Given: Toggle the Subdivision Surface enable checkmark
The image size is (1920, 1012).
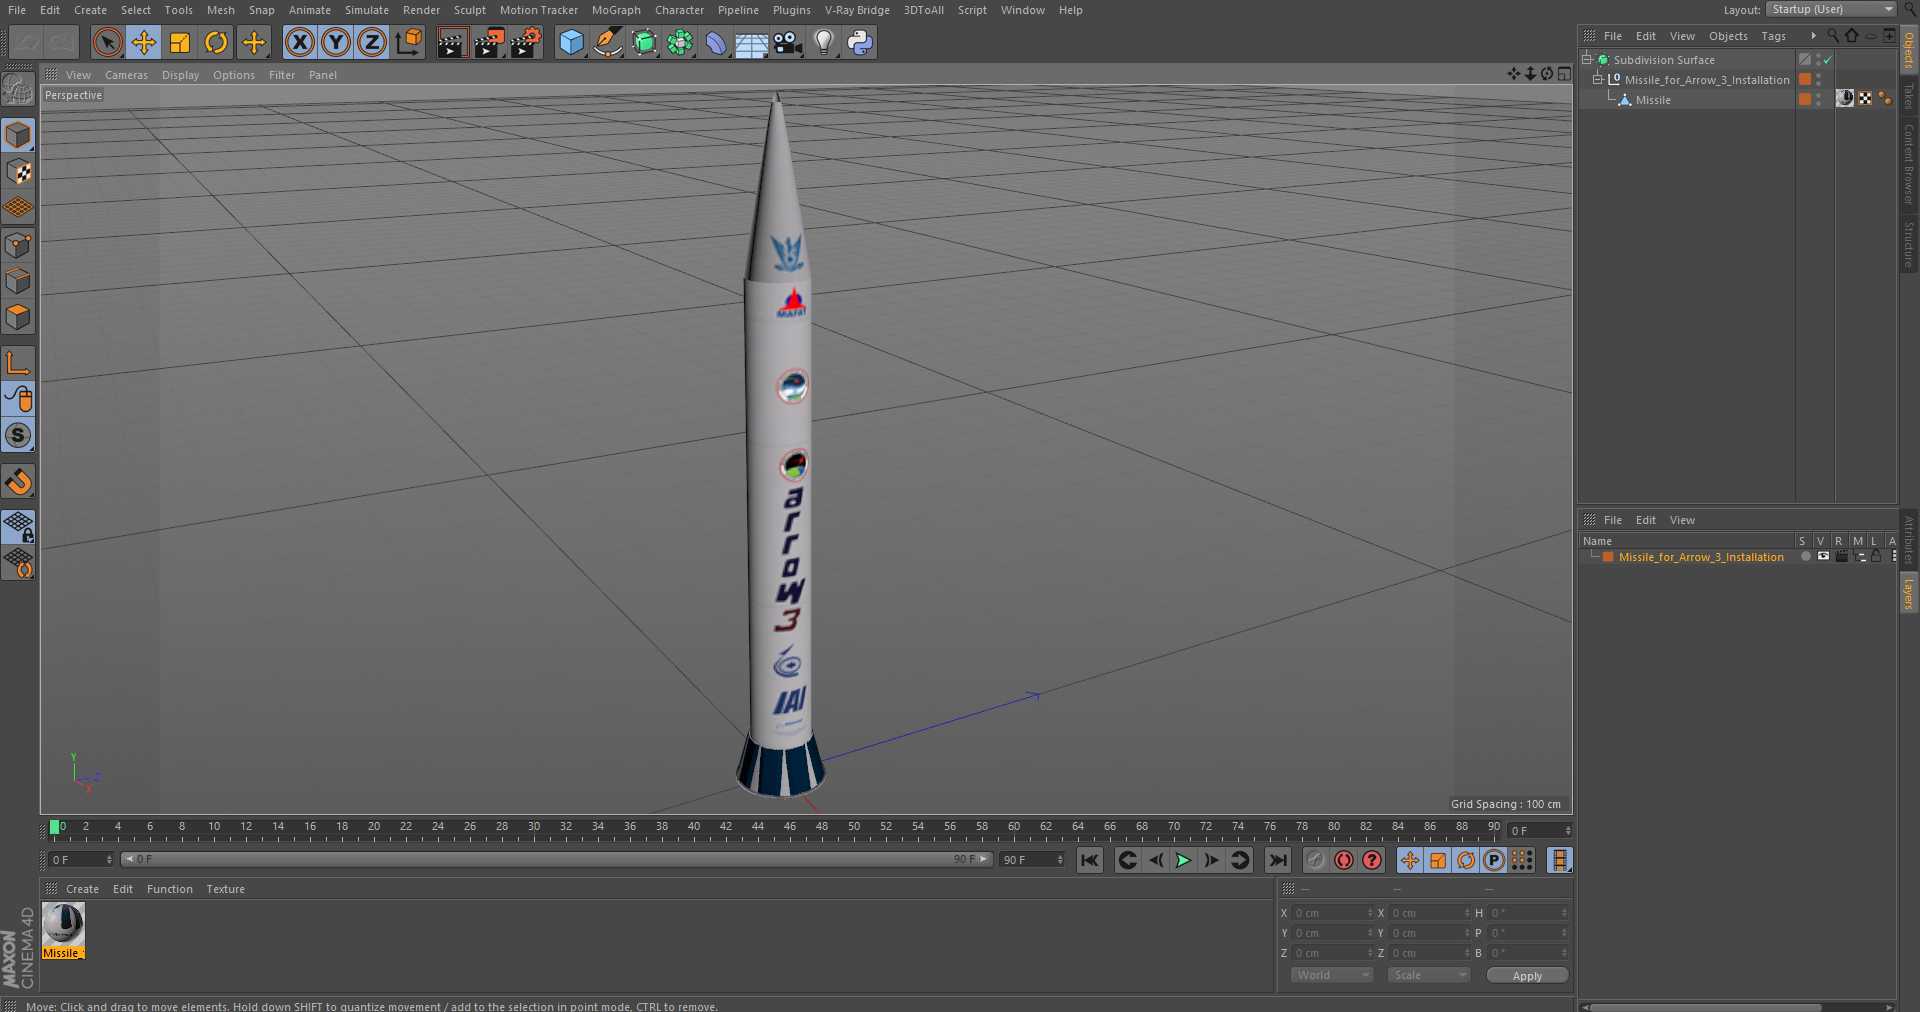Looking at the screenshot, I should pyautogui.click(x=1827, y=60).
